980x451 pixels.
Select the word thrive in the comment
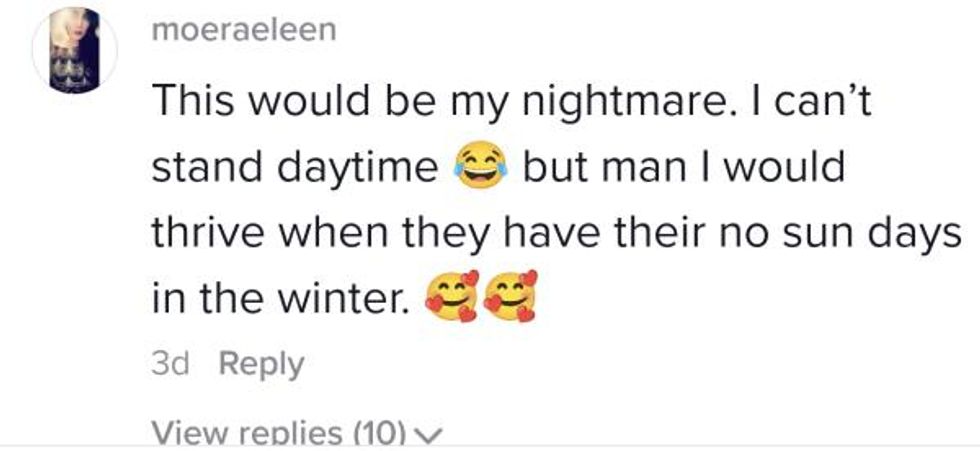pyautogui.click(x=210, y=232)
